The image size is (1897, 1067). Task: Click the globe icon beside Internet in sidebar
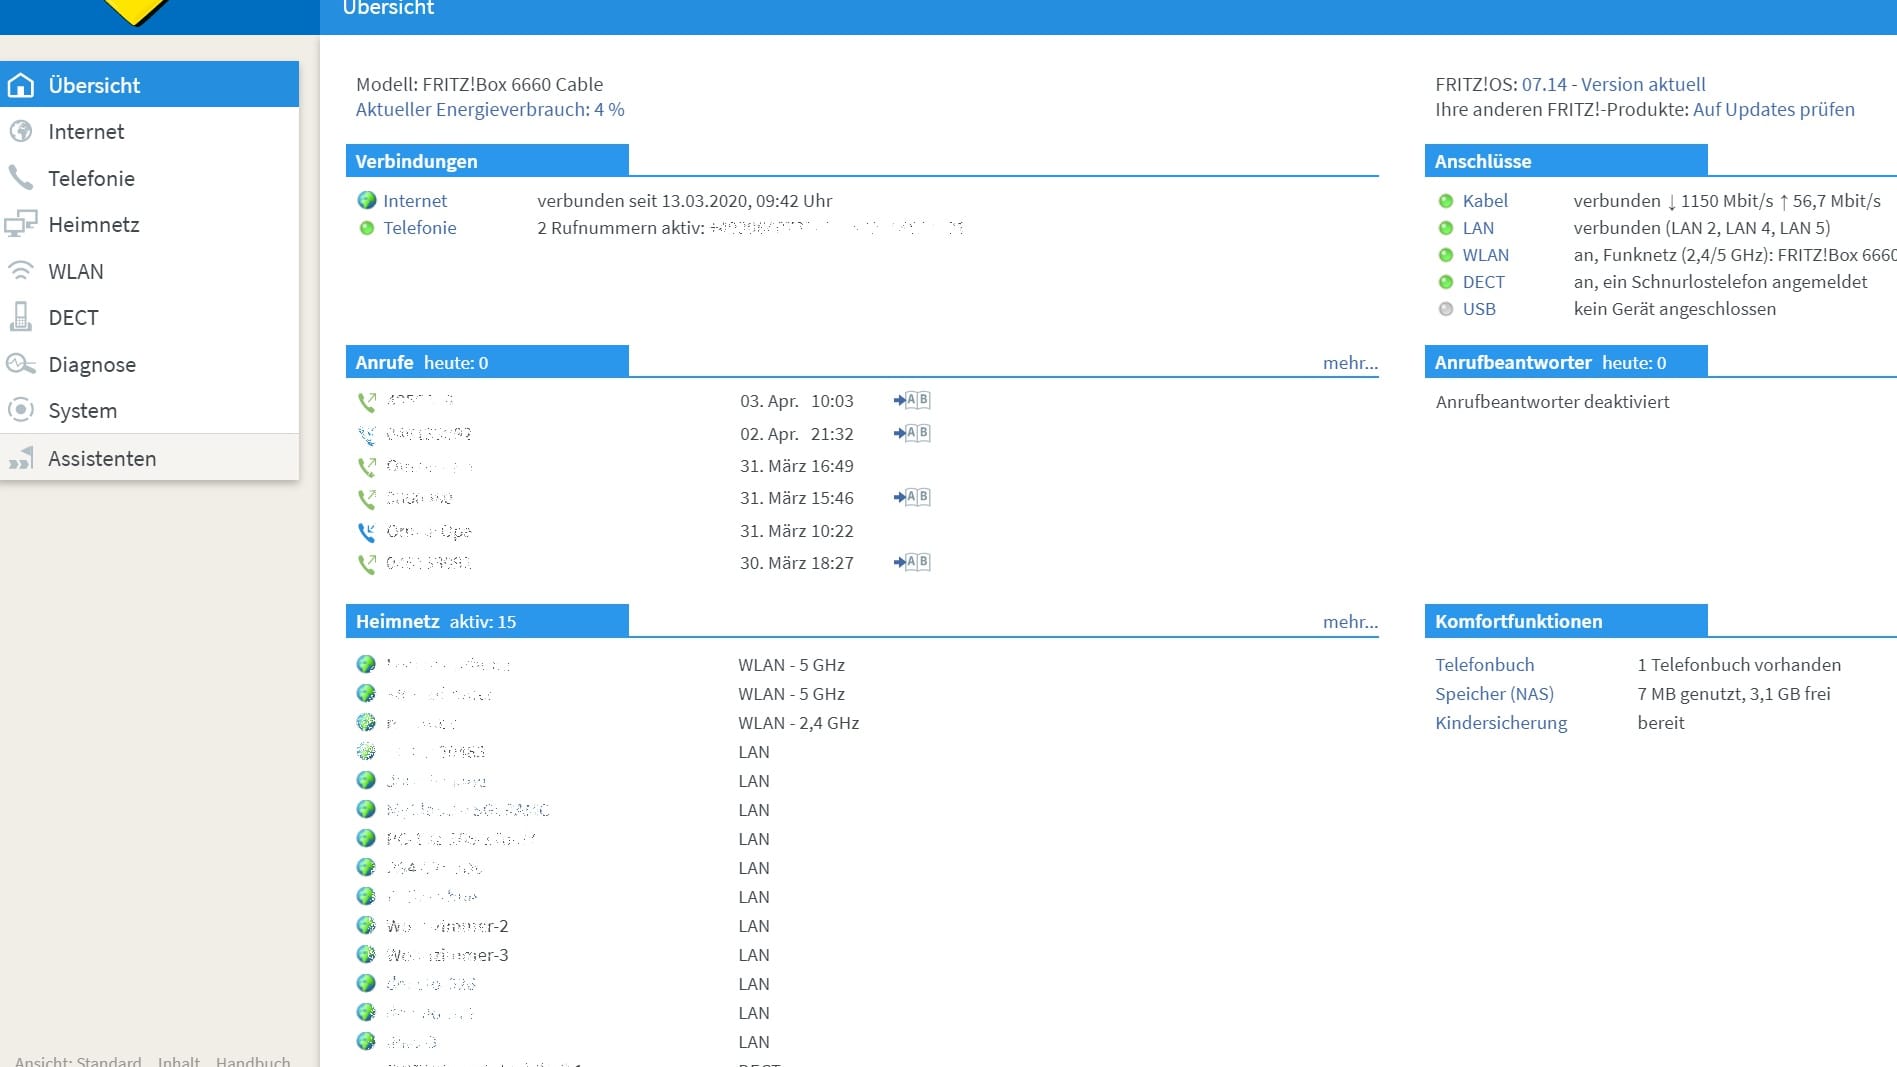pyautogui.click(x=21, y=131)
